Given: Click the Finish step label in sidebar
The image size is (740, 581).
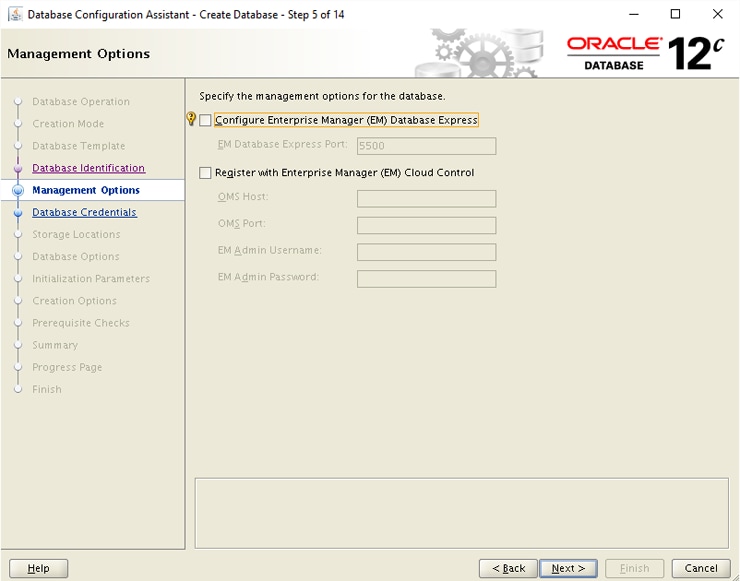Looking at the screenshot, I should [47, 389].
